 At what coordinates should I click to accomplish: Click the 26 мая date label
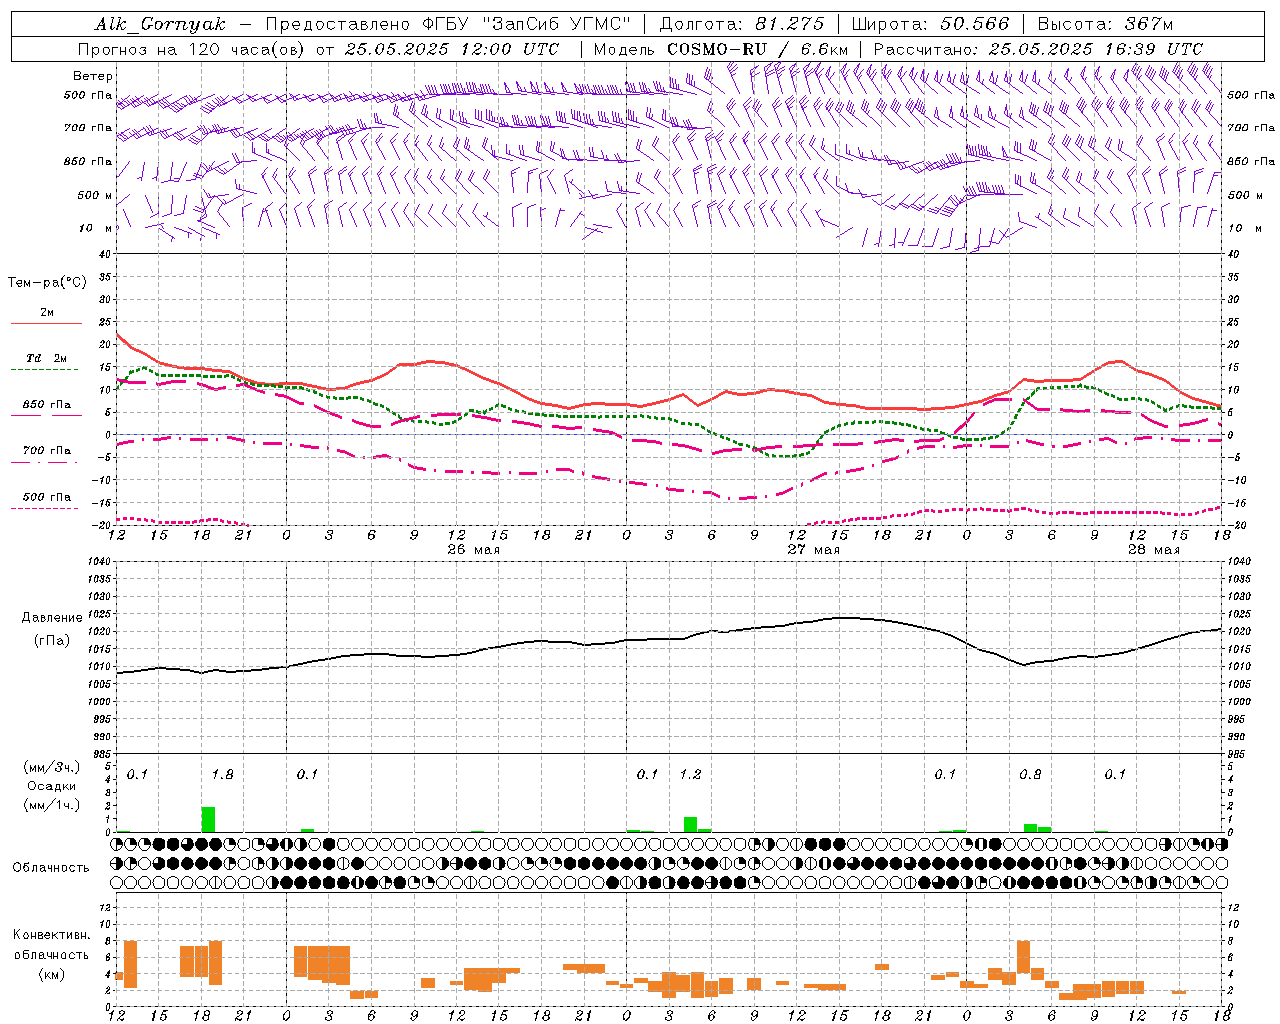[473, 549]
